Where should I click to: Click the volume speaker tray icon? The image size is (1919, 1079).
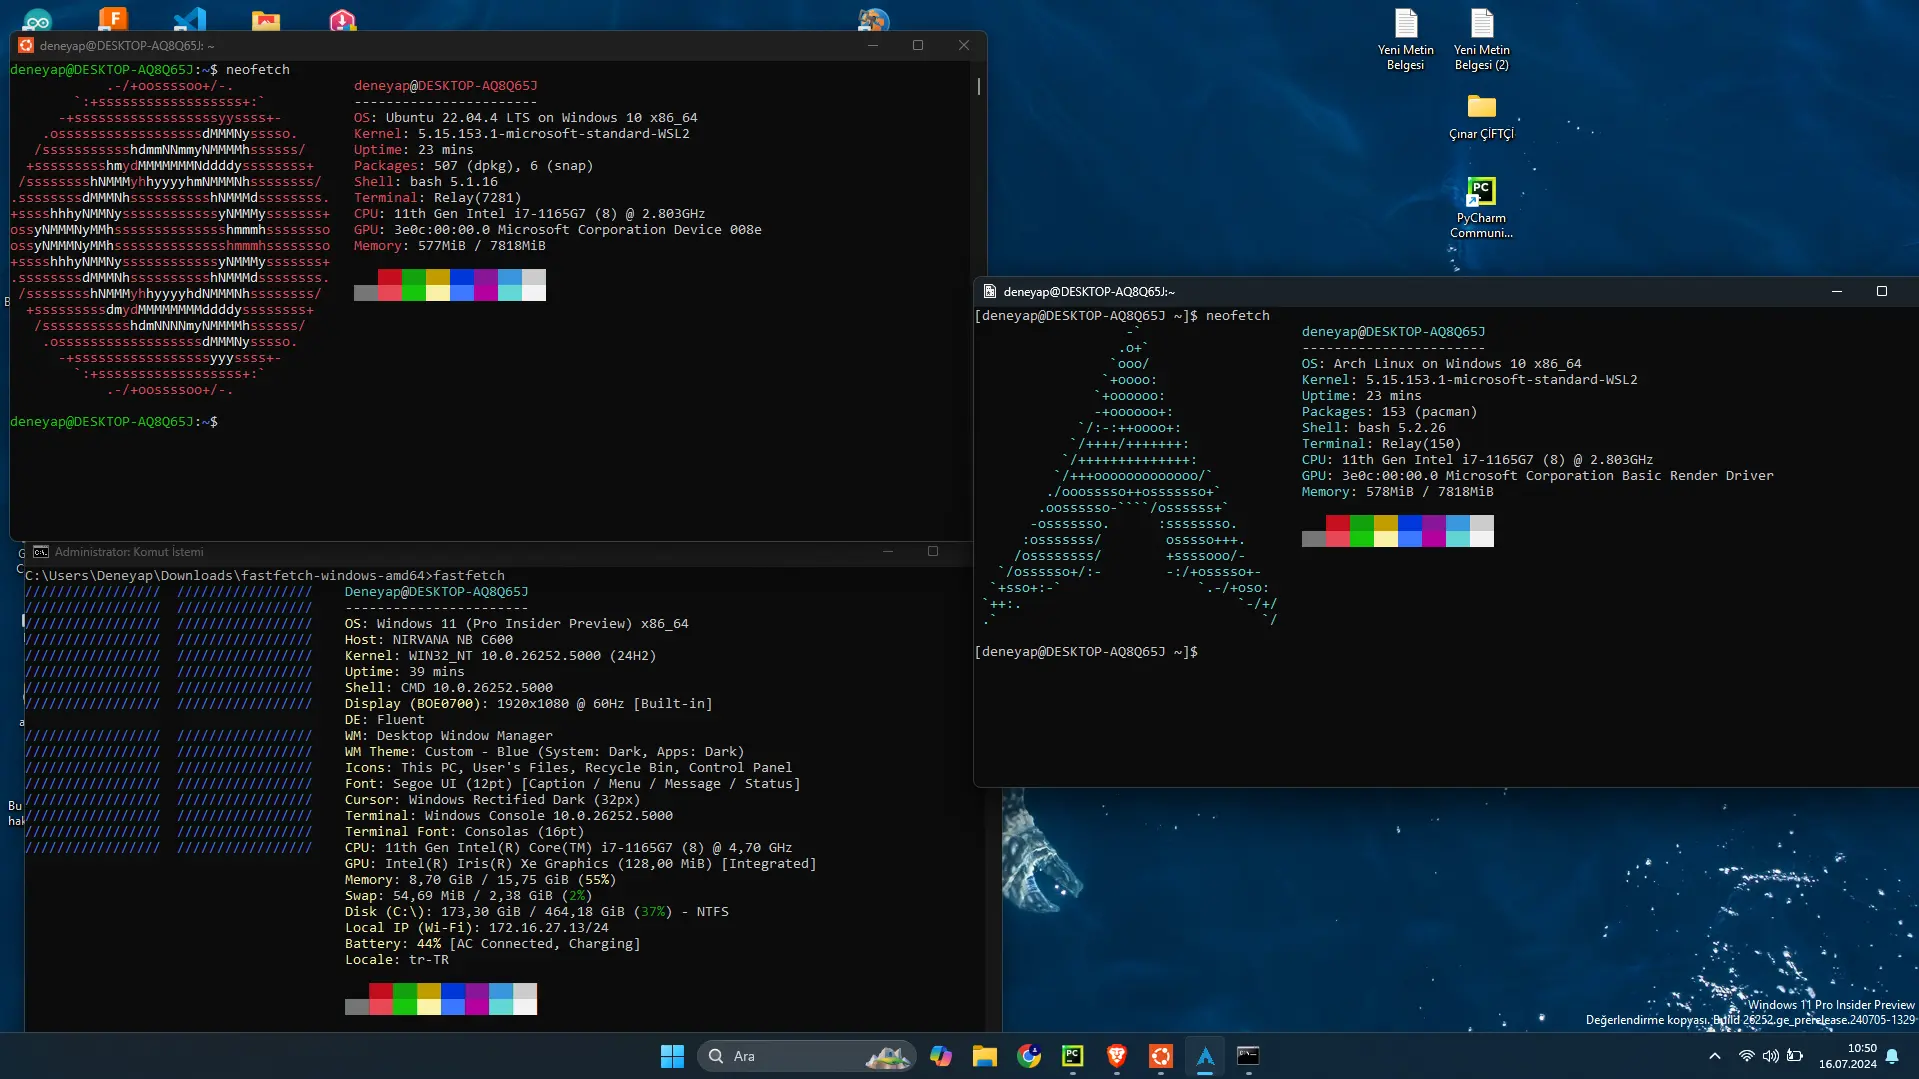click(1770, 1056)
